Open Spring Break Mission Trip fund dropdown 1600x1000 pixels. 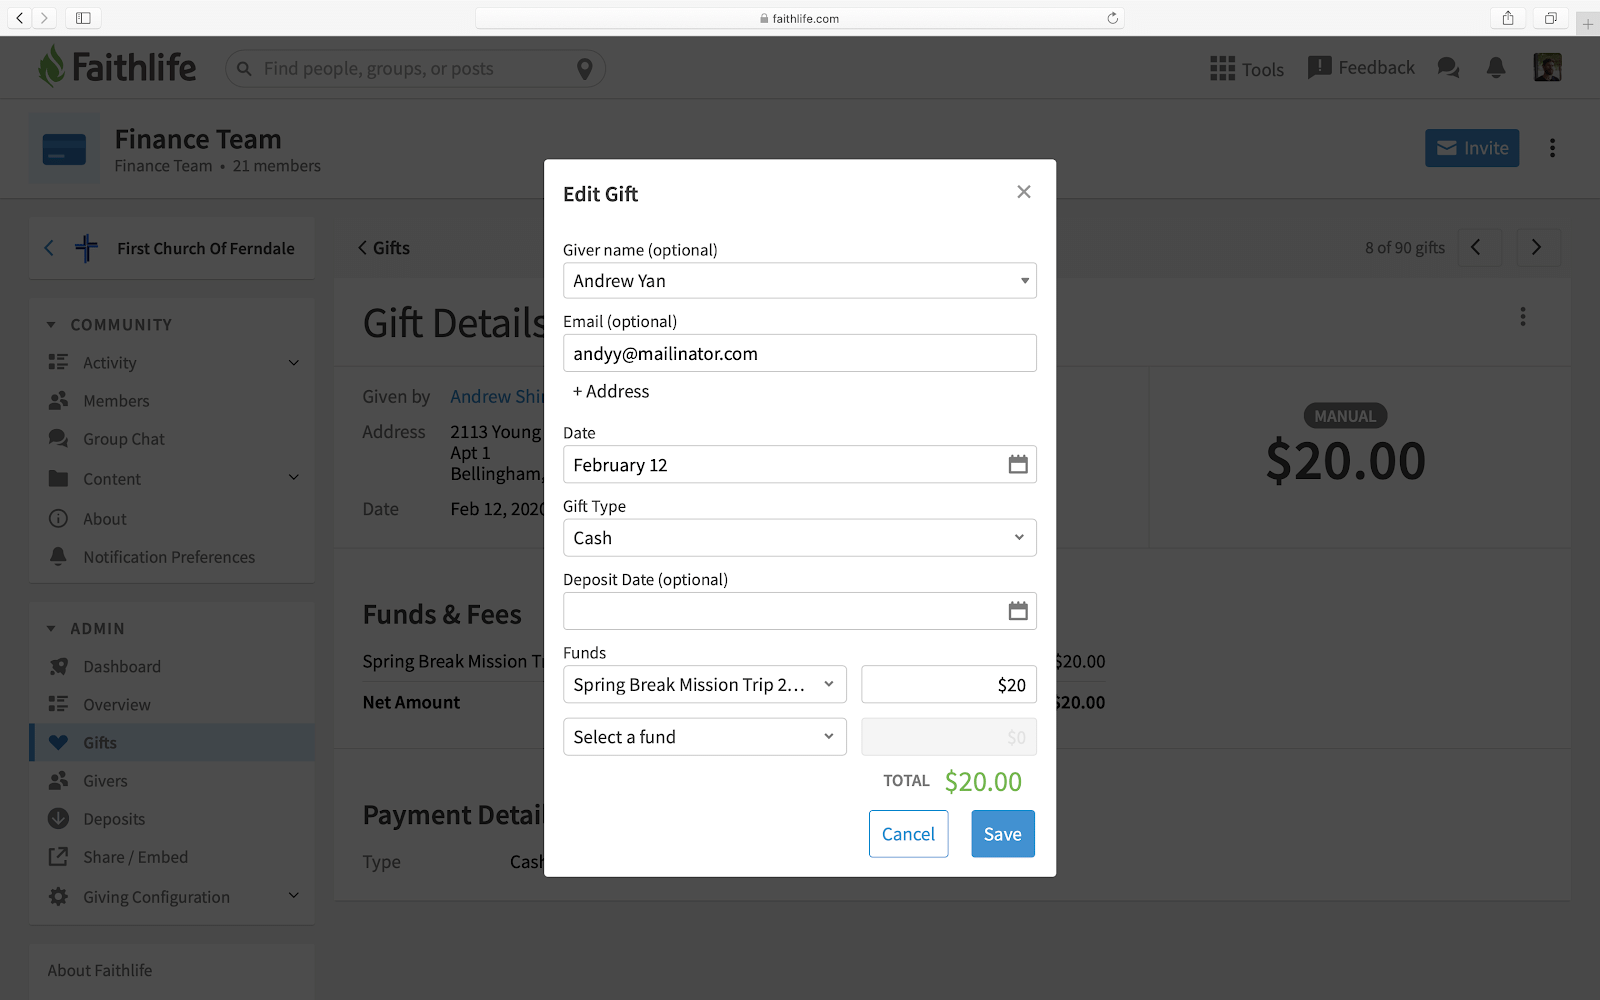(704, 685)
